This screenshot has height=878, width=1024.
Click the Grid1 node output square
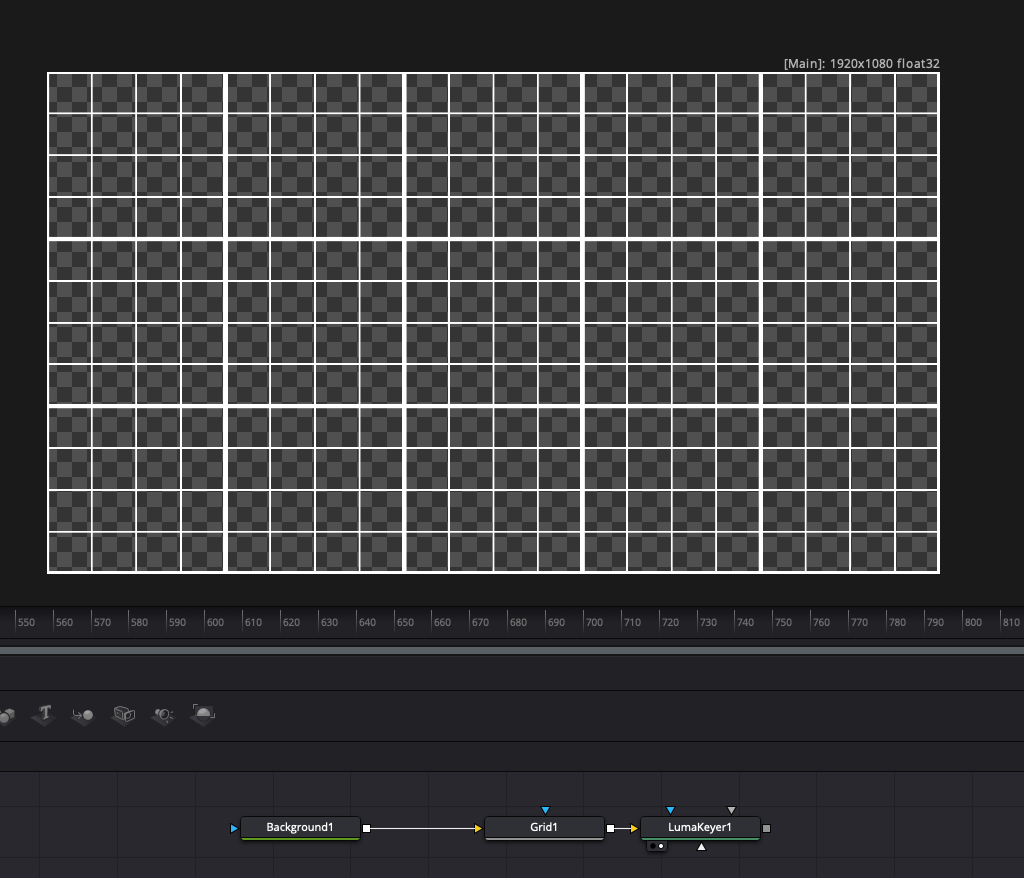point(611,828)
